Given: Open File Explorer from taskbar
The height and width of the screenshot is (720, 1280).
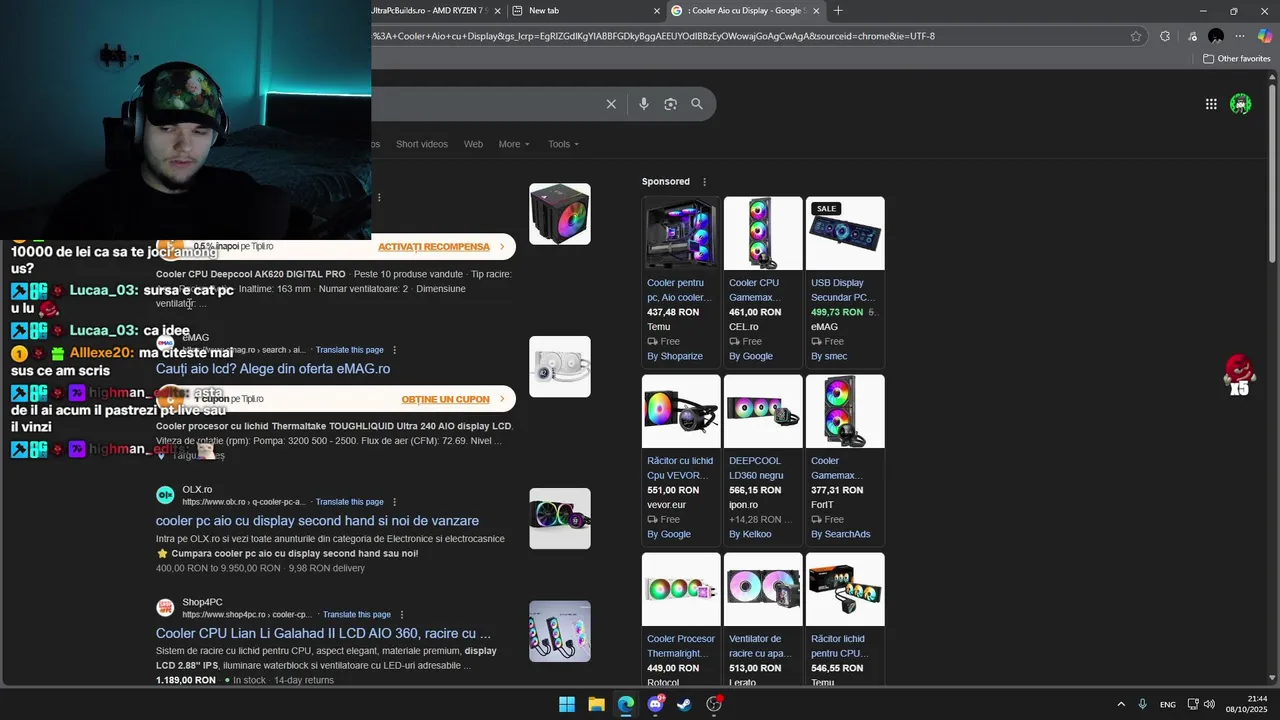Looking at the screenshot, I should click(596, 704).
